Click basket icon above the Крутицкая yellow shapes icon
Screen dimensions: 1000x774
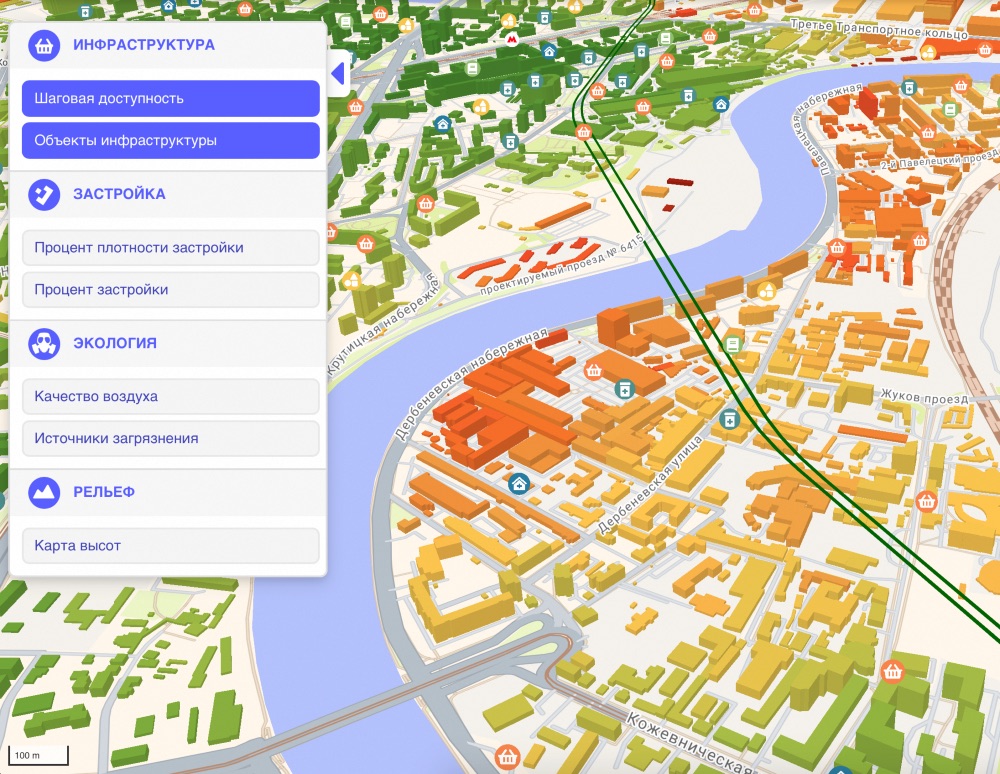(365, 244)
